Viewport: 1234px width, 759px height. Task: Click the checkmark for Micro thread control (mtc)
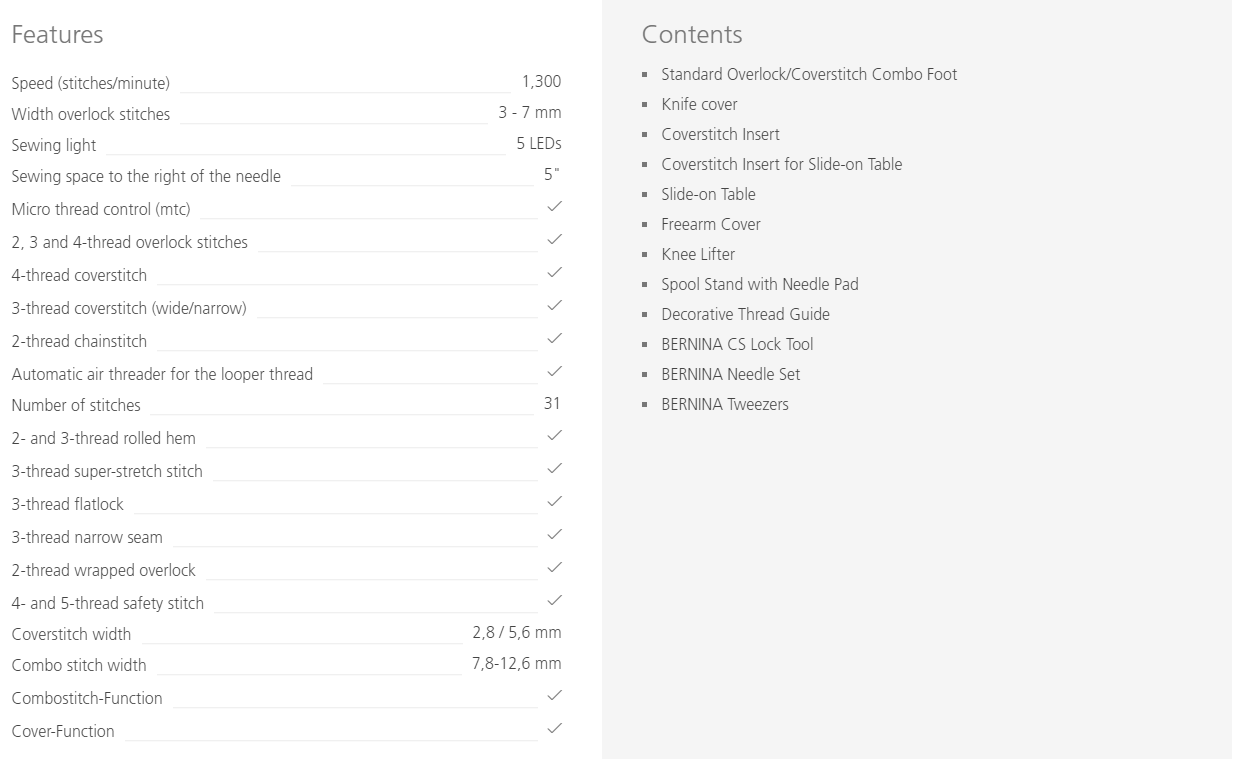click(x=555, y=206)
